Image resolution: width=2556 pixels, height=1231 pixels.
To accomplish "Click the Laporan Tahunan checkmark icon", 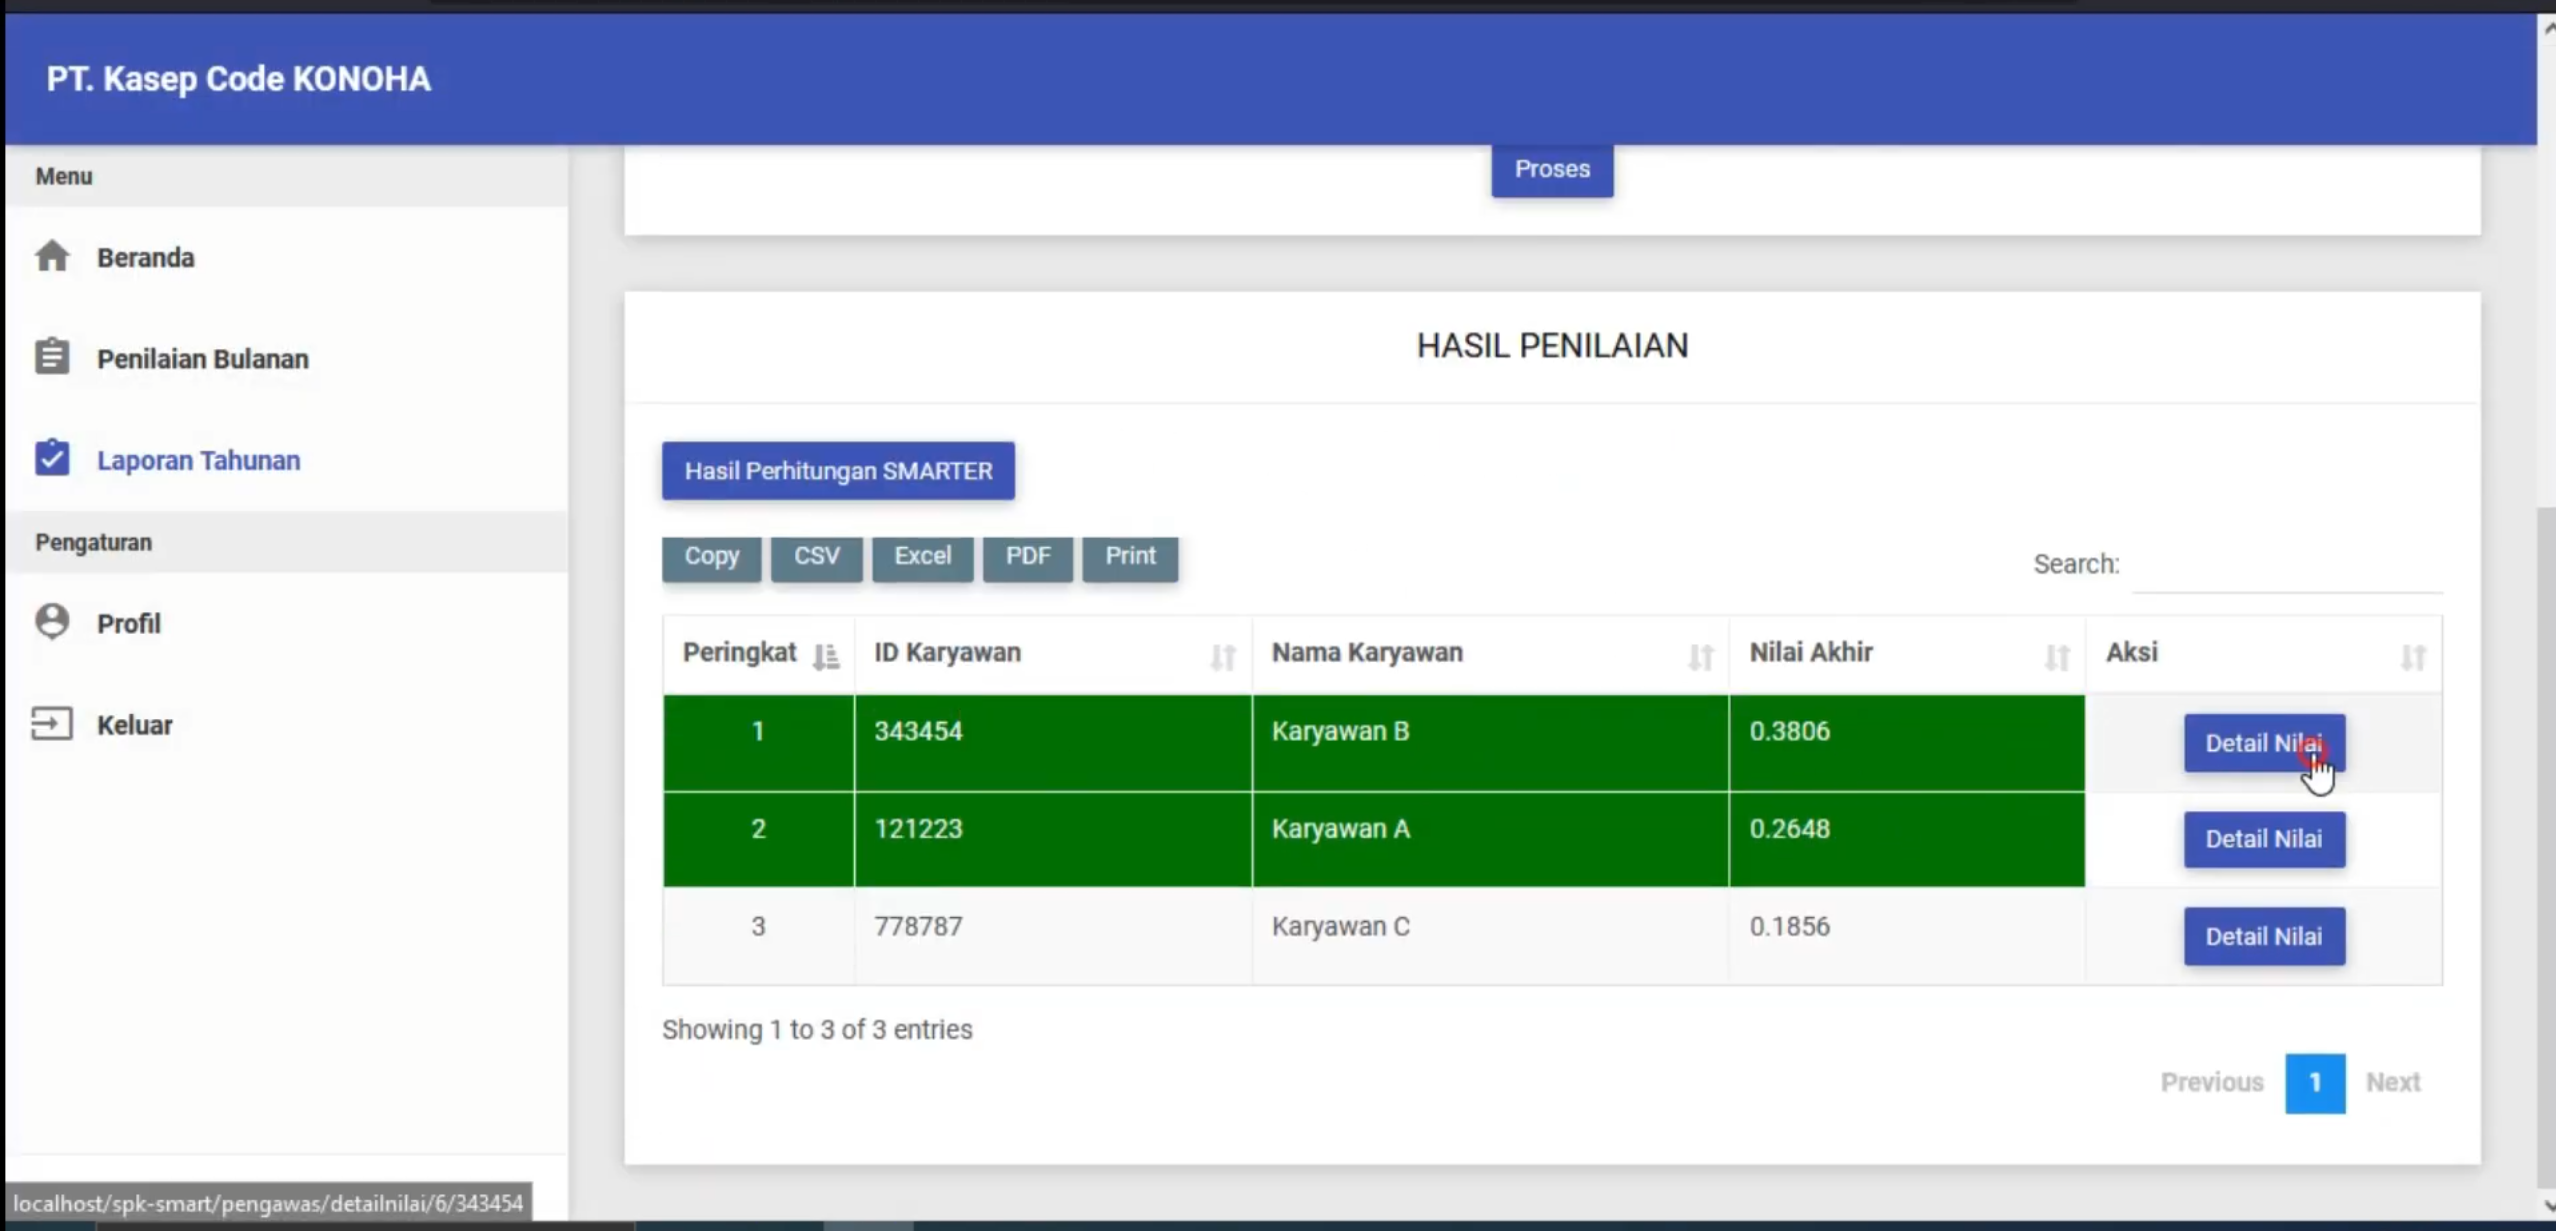I will pyautogui.click(x=52, y=458).
